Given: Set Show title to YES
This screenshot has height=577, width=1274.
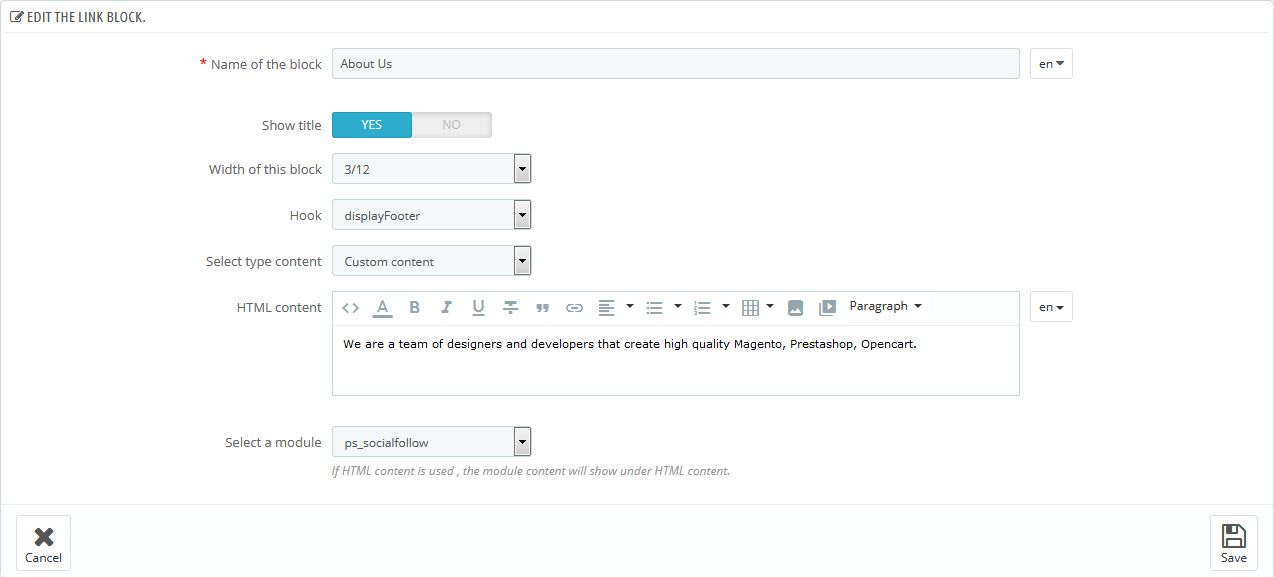Looking at the screenshot, I should coord(371,124).
